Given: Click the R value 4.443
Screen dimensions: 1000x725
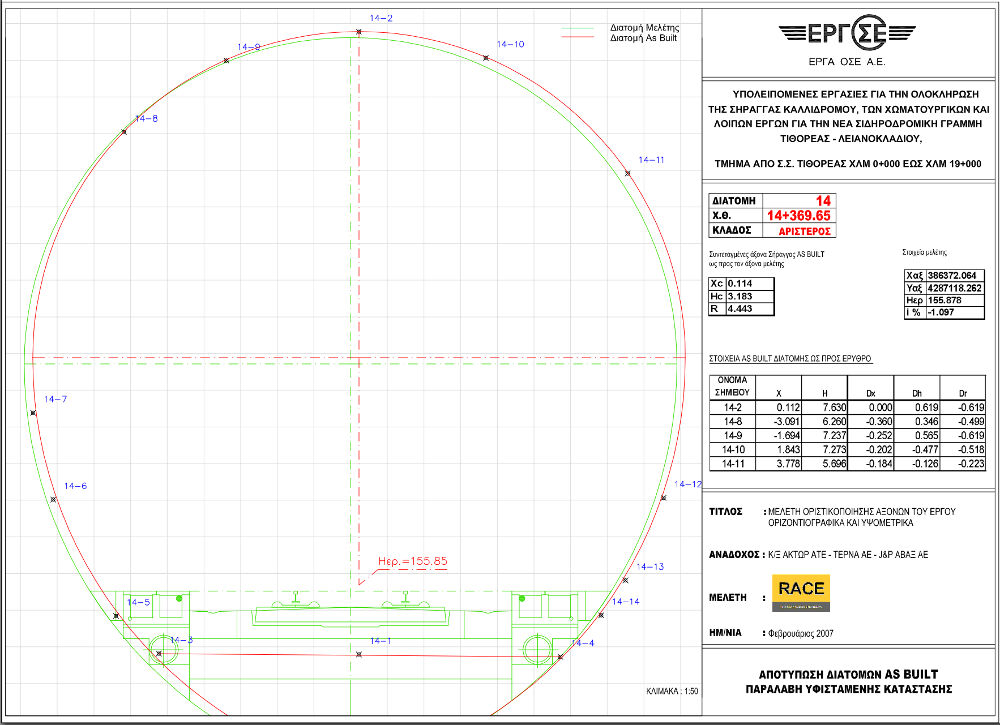Looking at the screenshot, I should tap(740, 309).
